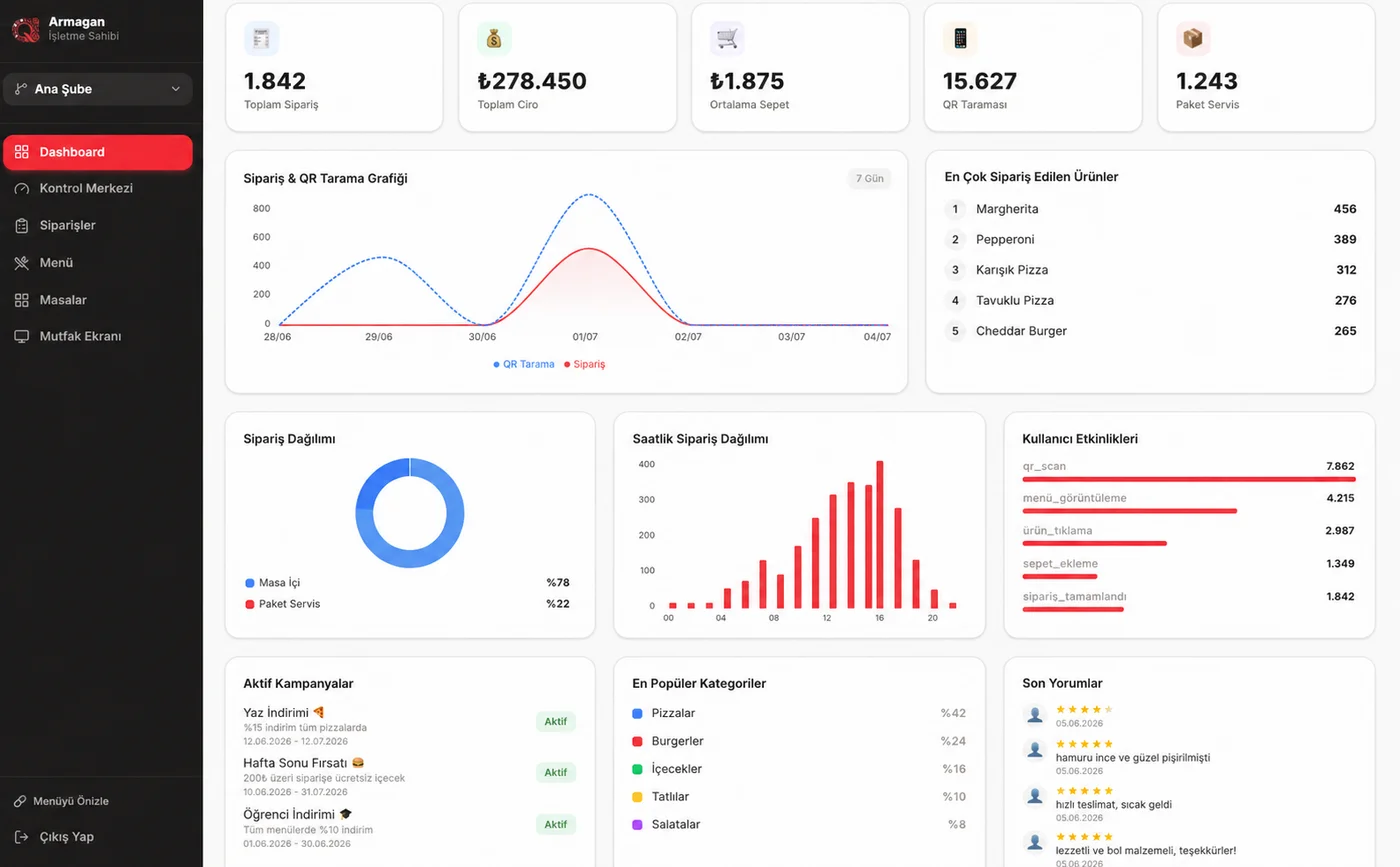This screenshot has height=867, width=1400.
Task: Click the ürün_tıklama activity progress bar
Action: coord(1095,544)
